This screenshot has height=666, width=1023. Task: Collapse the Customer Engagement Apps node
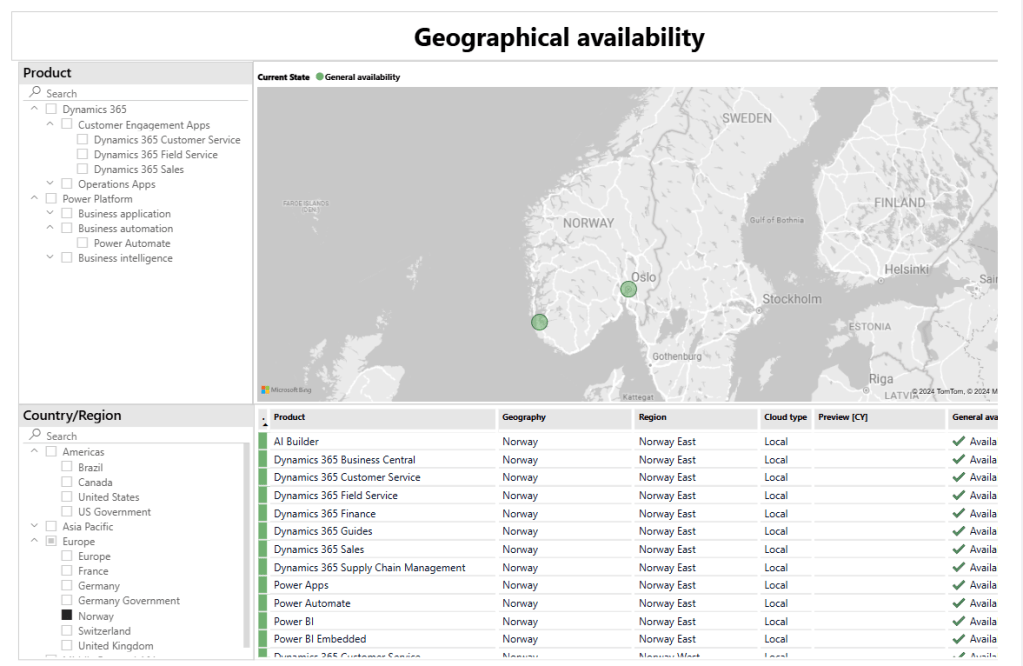point(50,125)
